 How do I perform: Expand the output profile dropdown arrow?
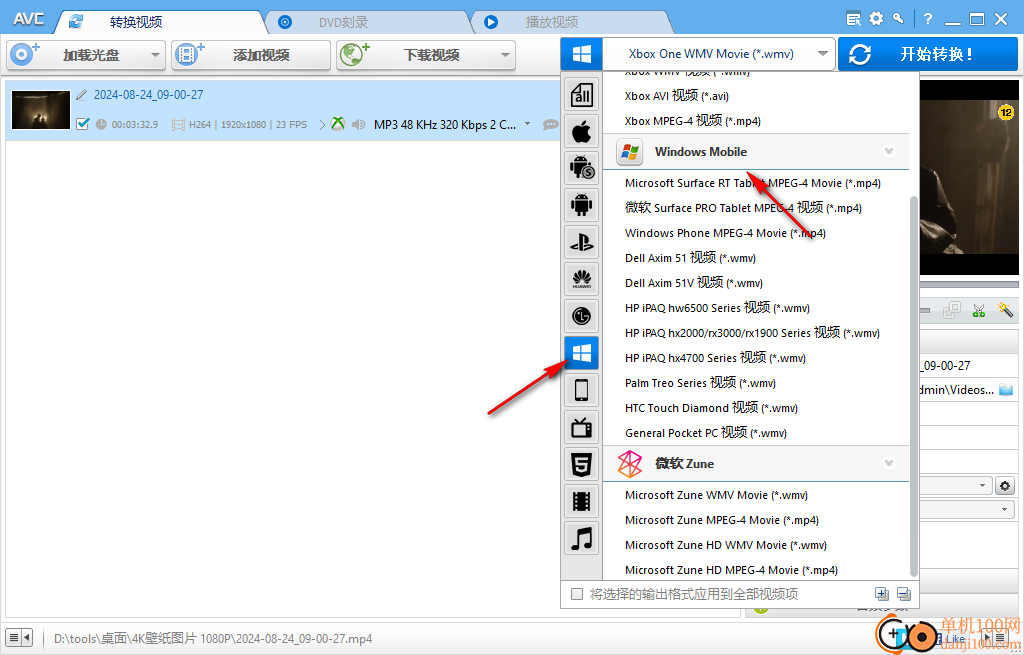(823, 54)
